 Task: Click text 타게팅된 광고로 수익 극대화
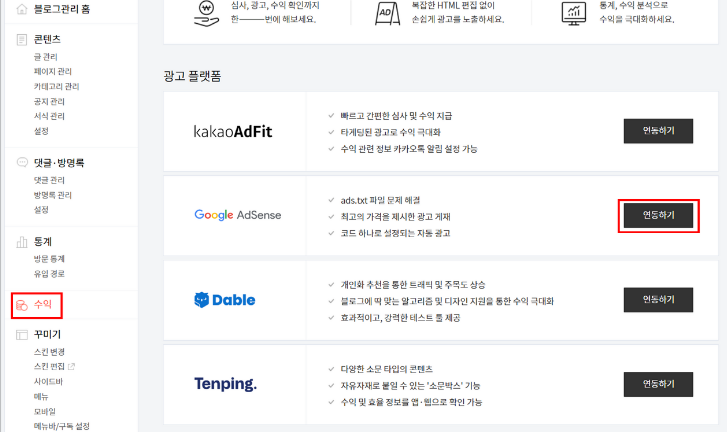(x=390, y=132)
